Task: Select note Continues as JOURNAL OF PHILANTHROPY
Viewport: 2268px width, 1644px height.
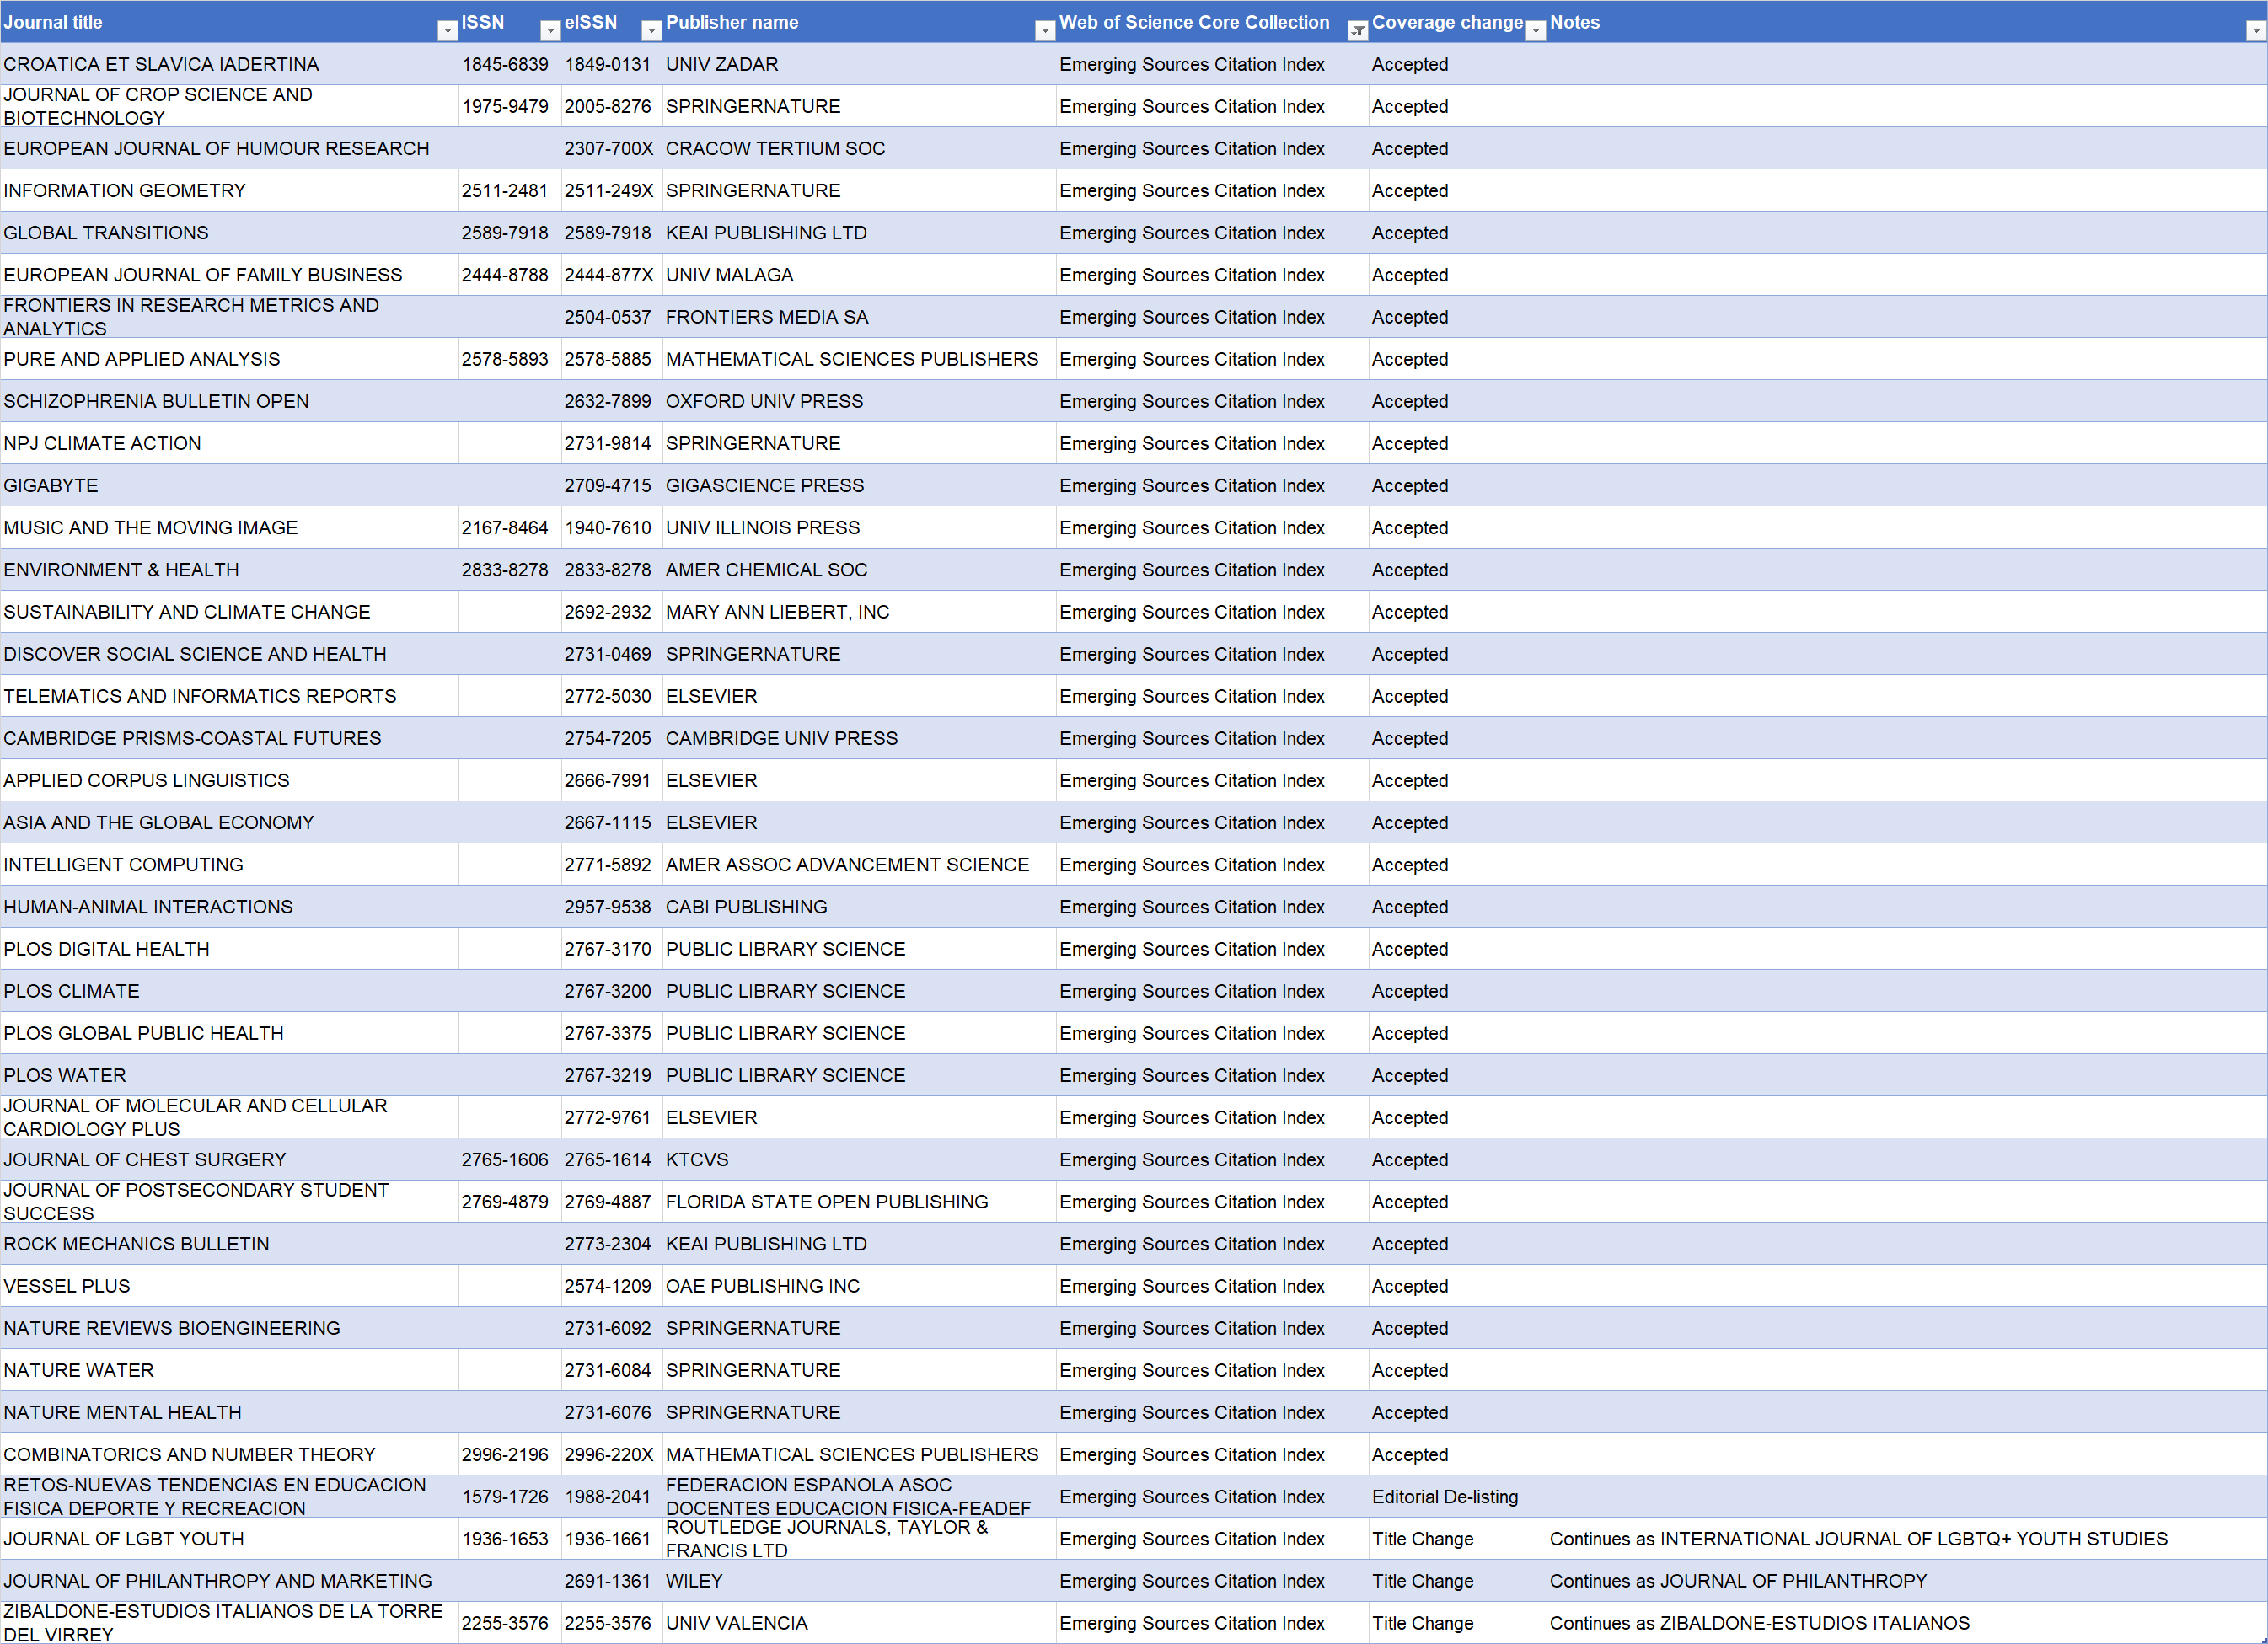Action: [x=1906, y=1580]
